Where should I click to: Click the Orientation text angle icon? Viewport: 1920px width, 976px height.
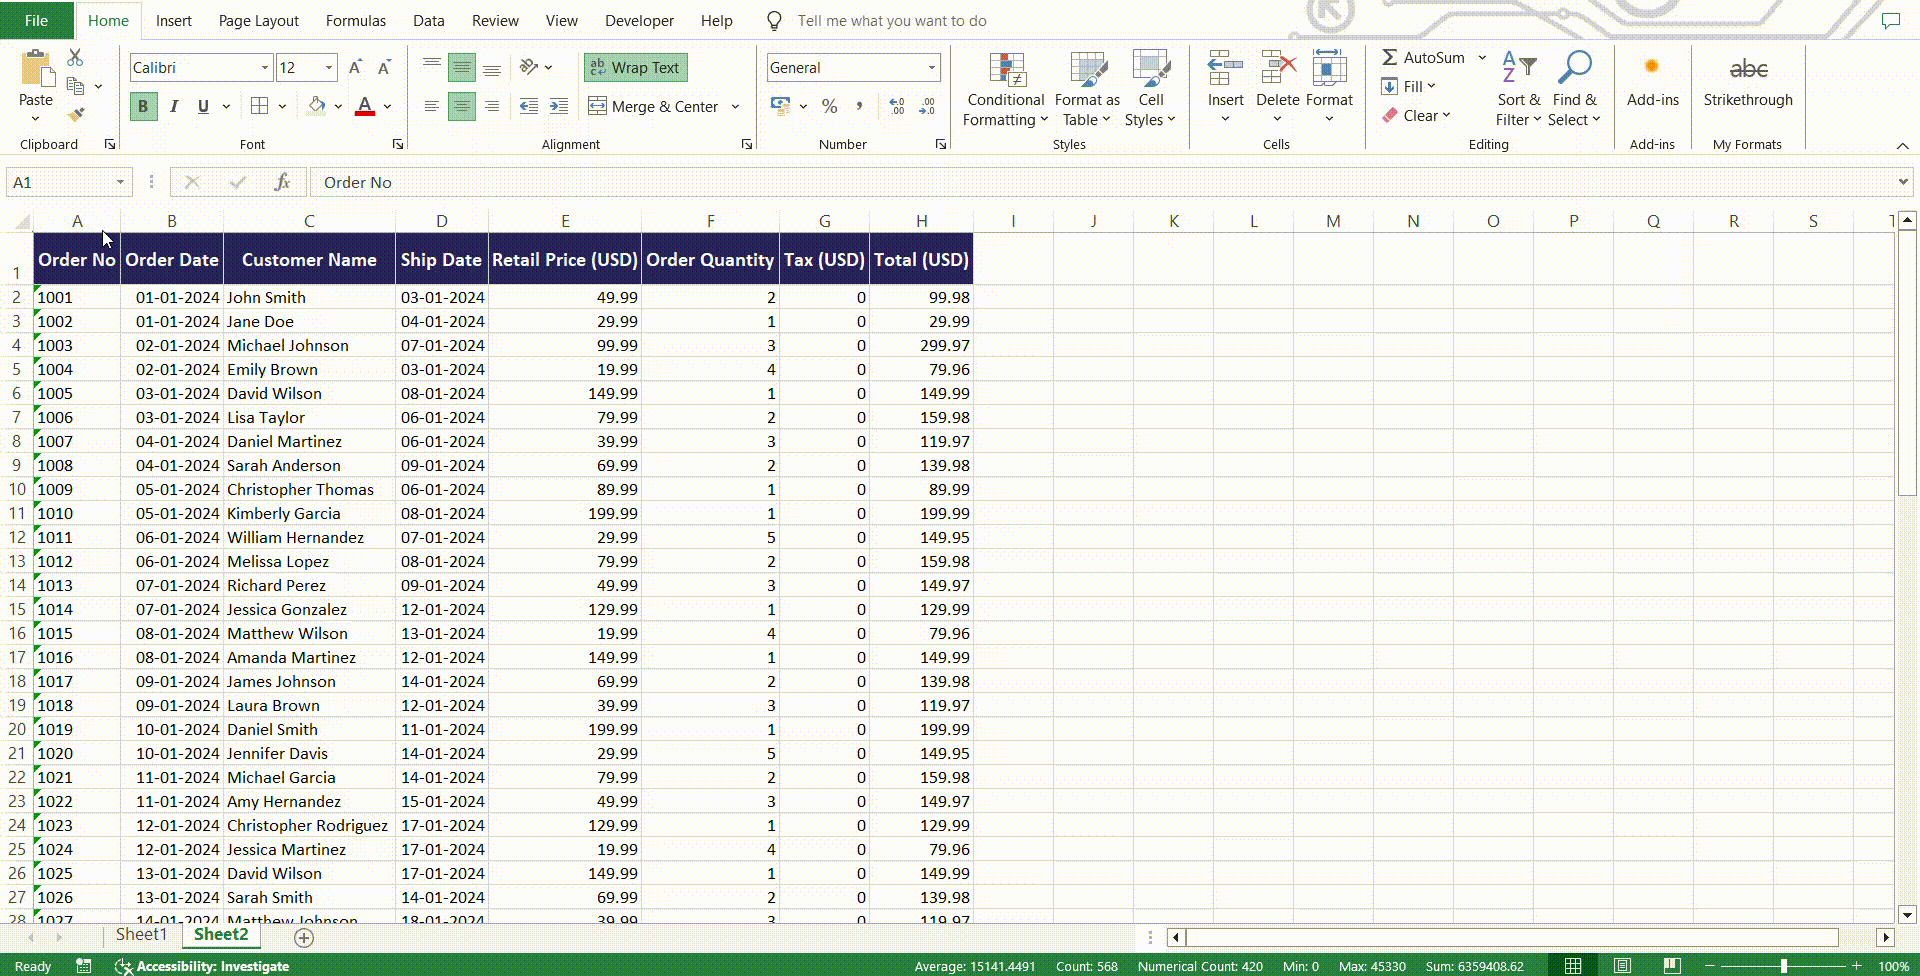click(529, 68)
